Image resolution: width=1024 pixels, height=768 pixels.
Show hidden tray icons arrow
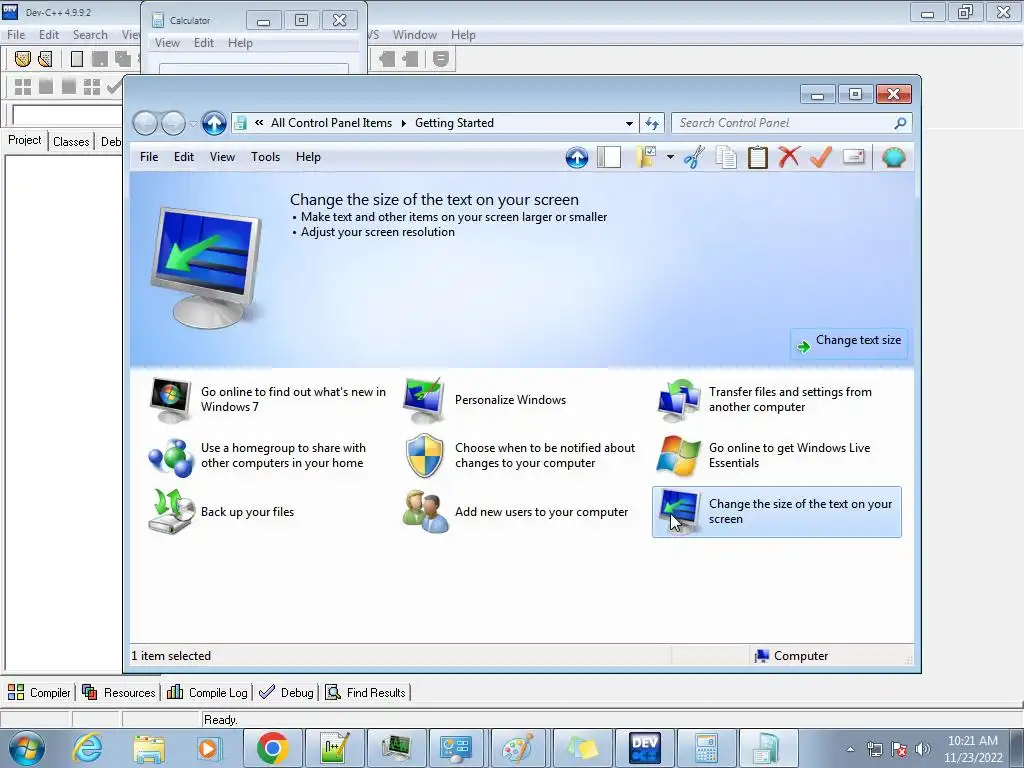(x=850, y=749)
